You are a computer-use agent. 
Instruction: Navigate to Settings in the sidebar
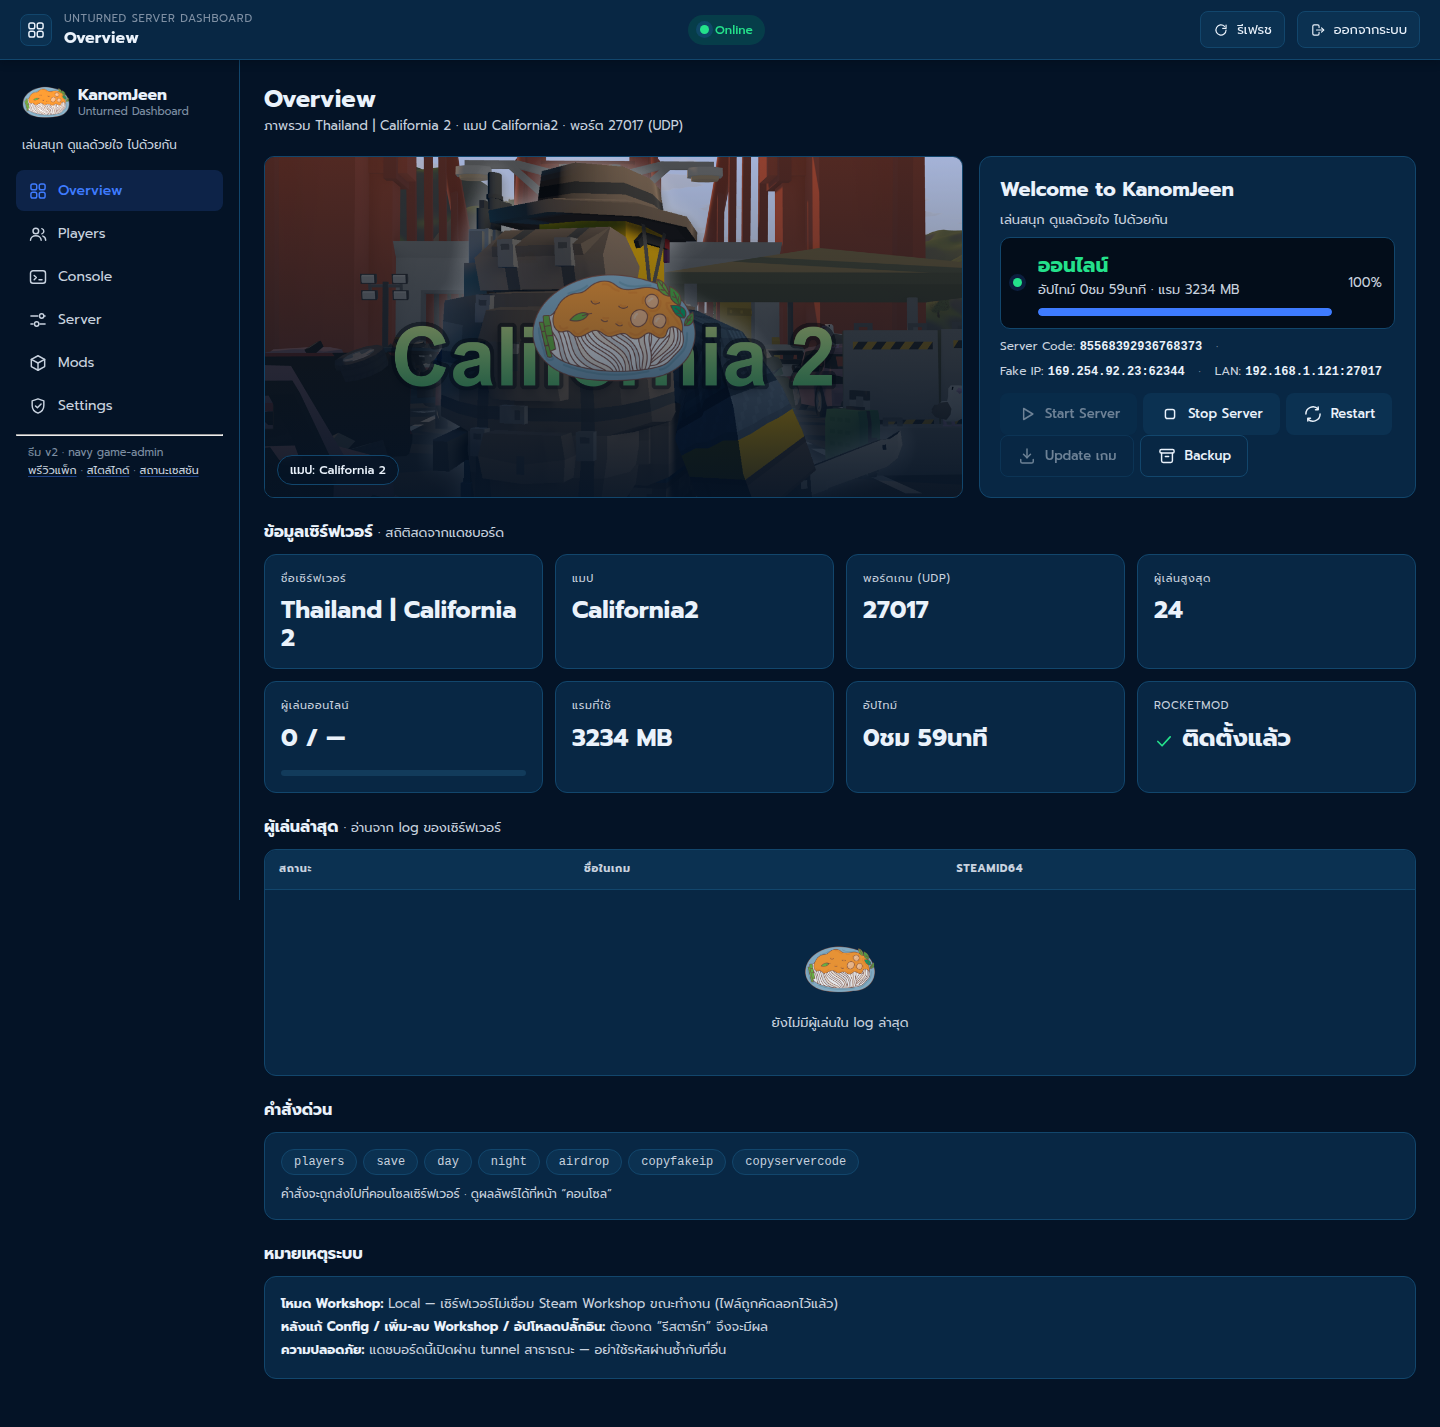(x=119, y=406)
